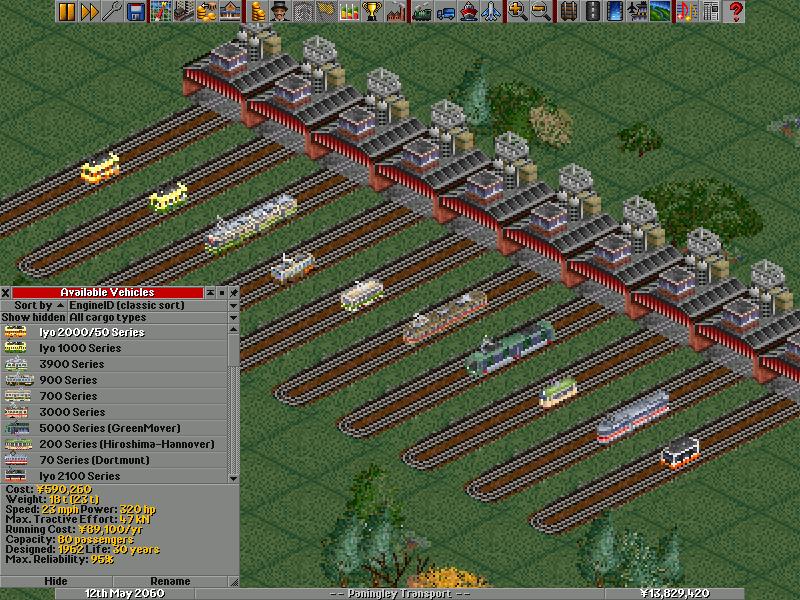Viewport: 800px width, 600px height.
Task: Show the list of road vehicles
Action: (445, 11)
